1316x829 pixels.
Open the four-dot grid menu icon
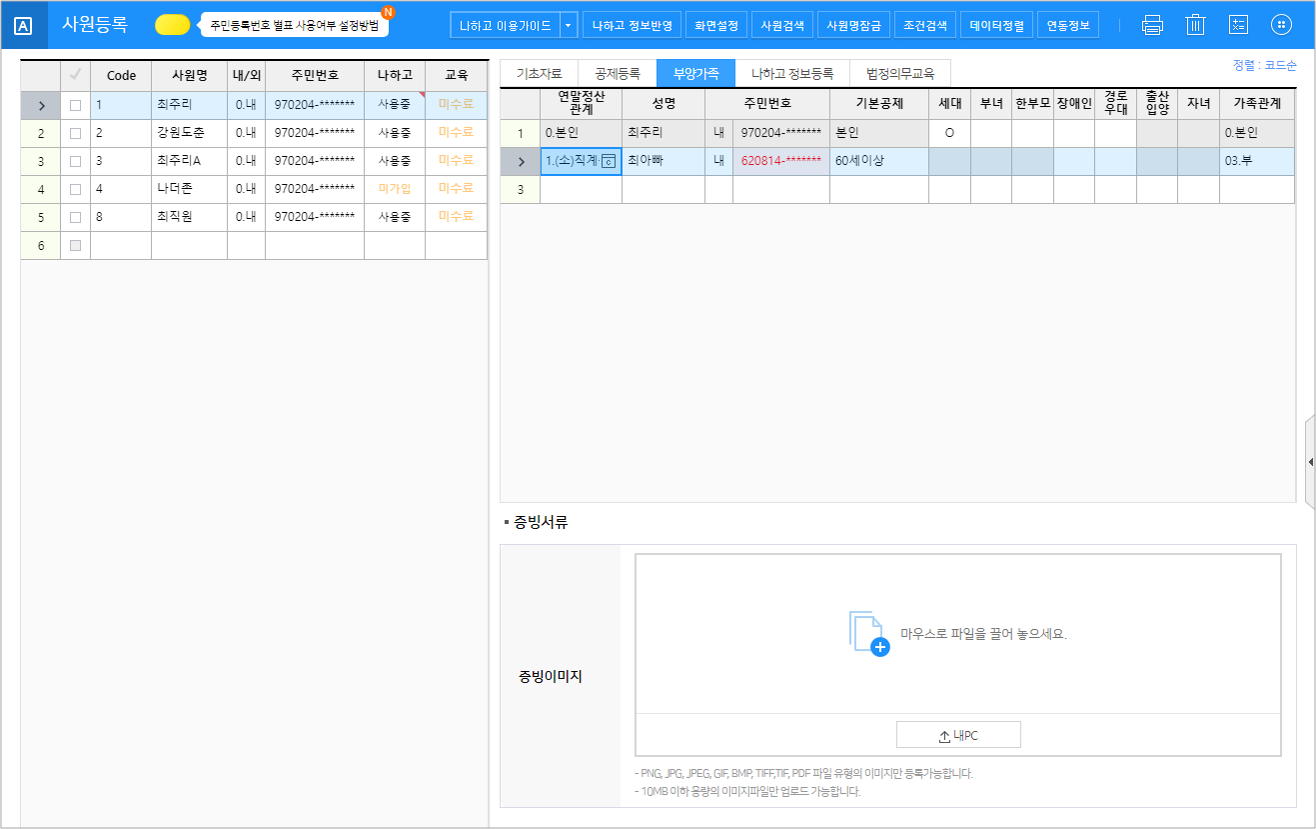coord(1281,25)
